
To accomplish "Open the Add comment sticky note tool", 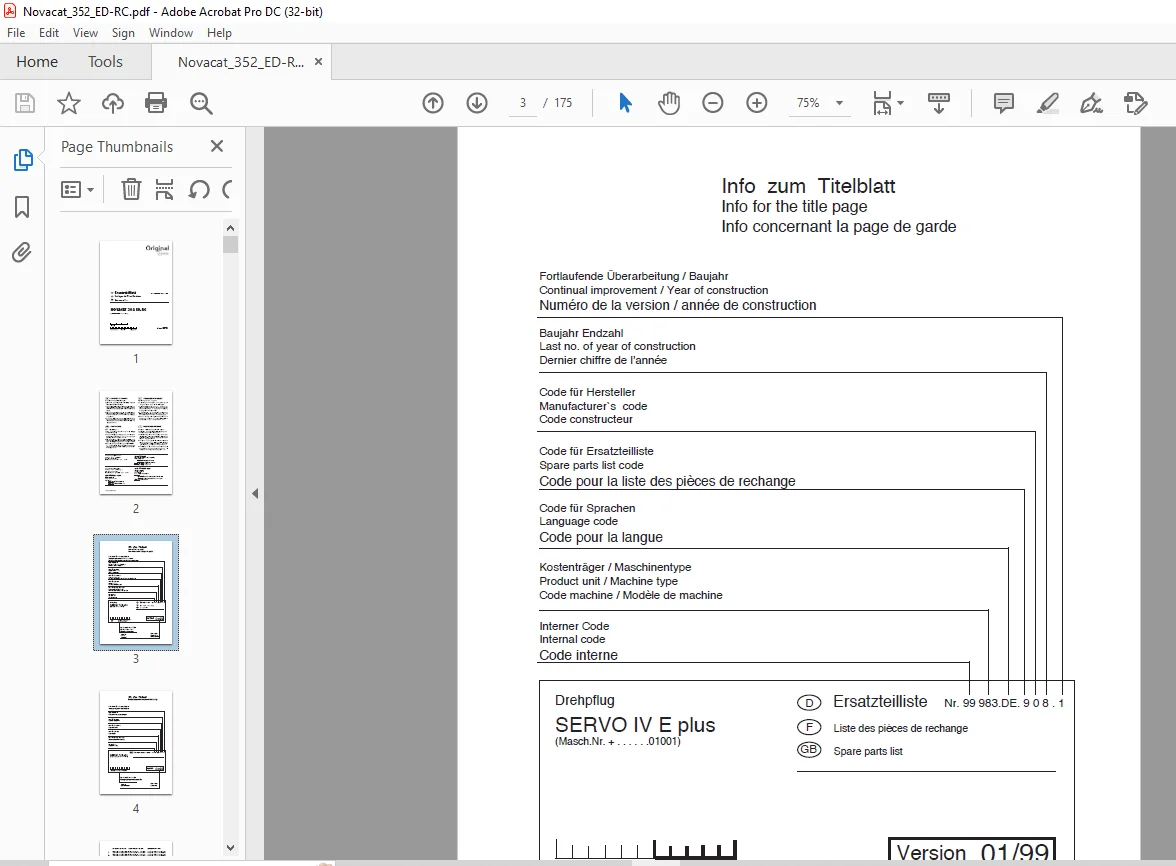I will click(1003, 103).
